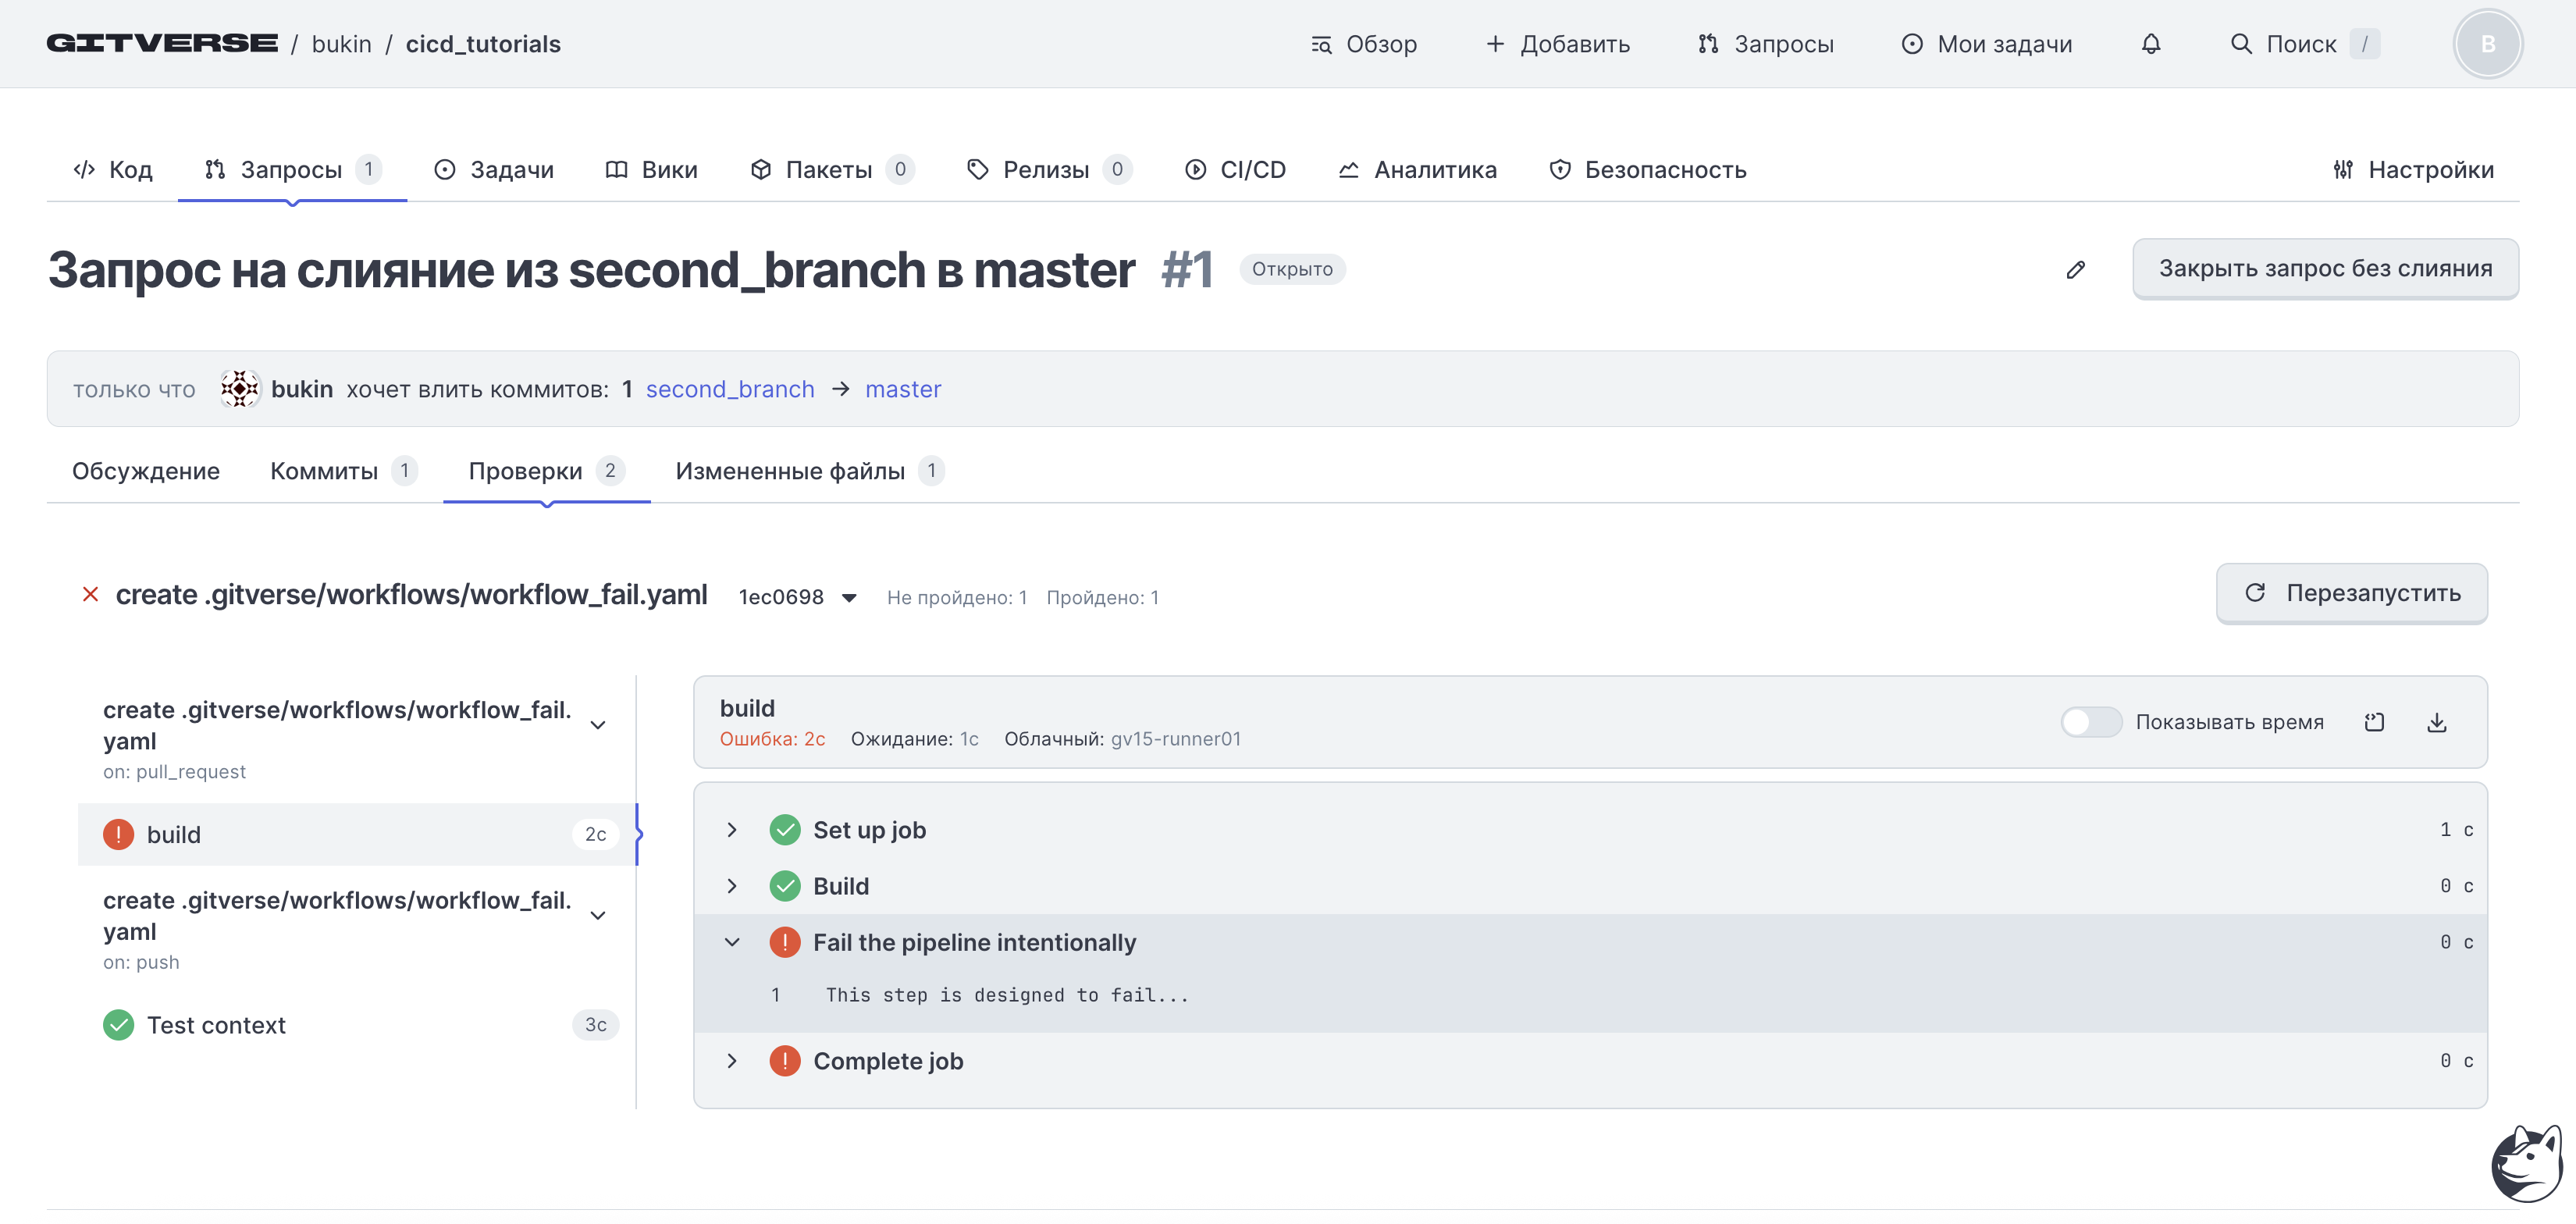
Task: Click the fox mascot helper icon
Action: point(2525,1163)
